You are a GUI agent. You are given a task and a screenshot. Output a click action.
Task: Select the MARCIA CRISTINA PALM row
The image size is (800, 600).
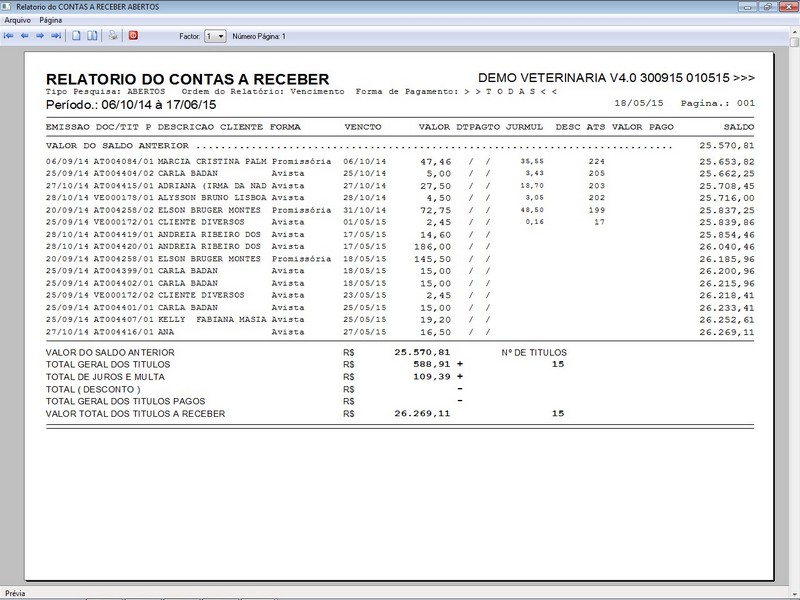[x=399, y=161]
